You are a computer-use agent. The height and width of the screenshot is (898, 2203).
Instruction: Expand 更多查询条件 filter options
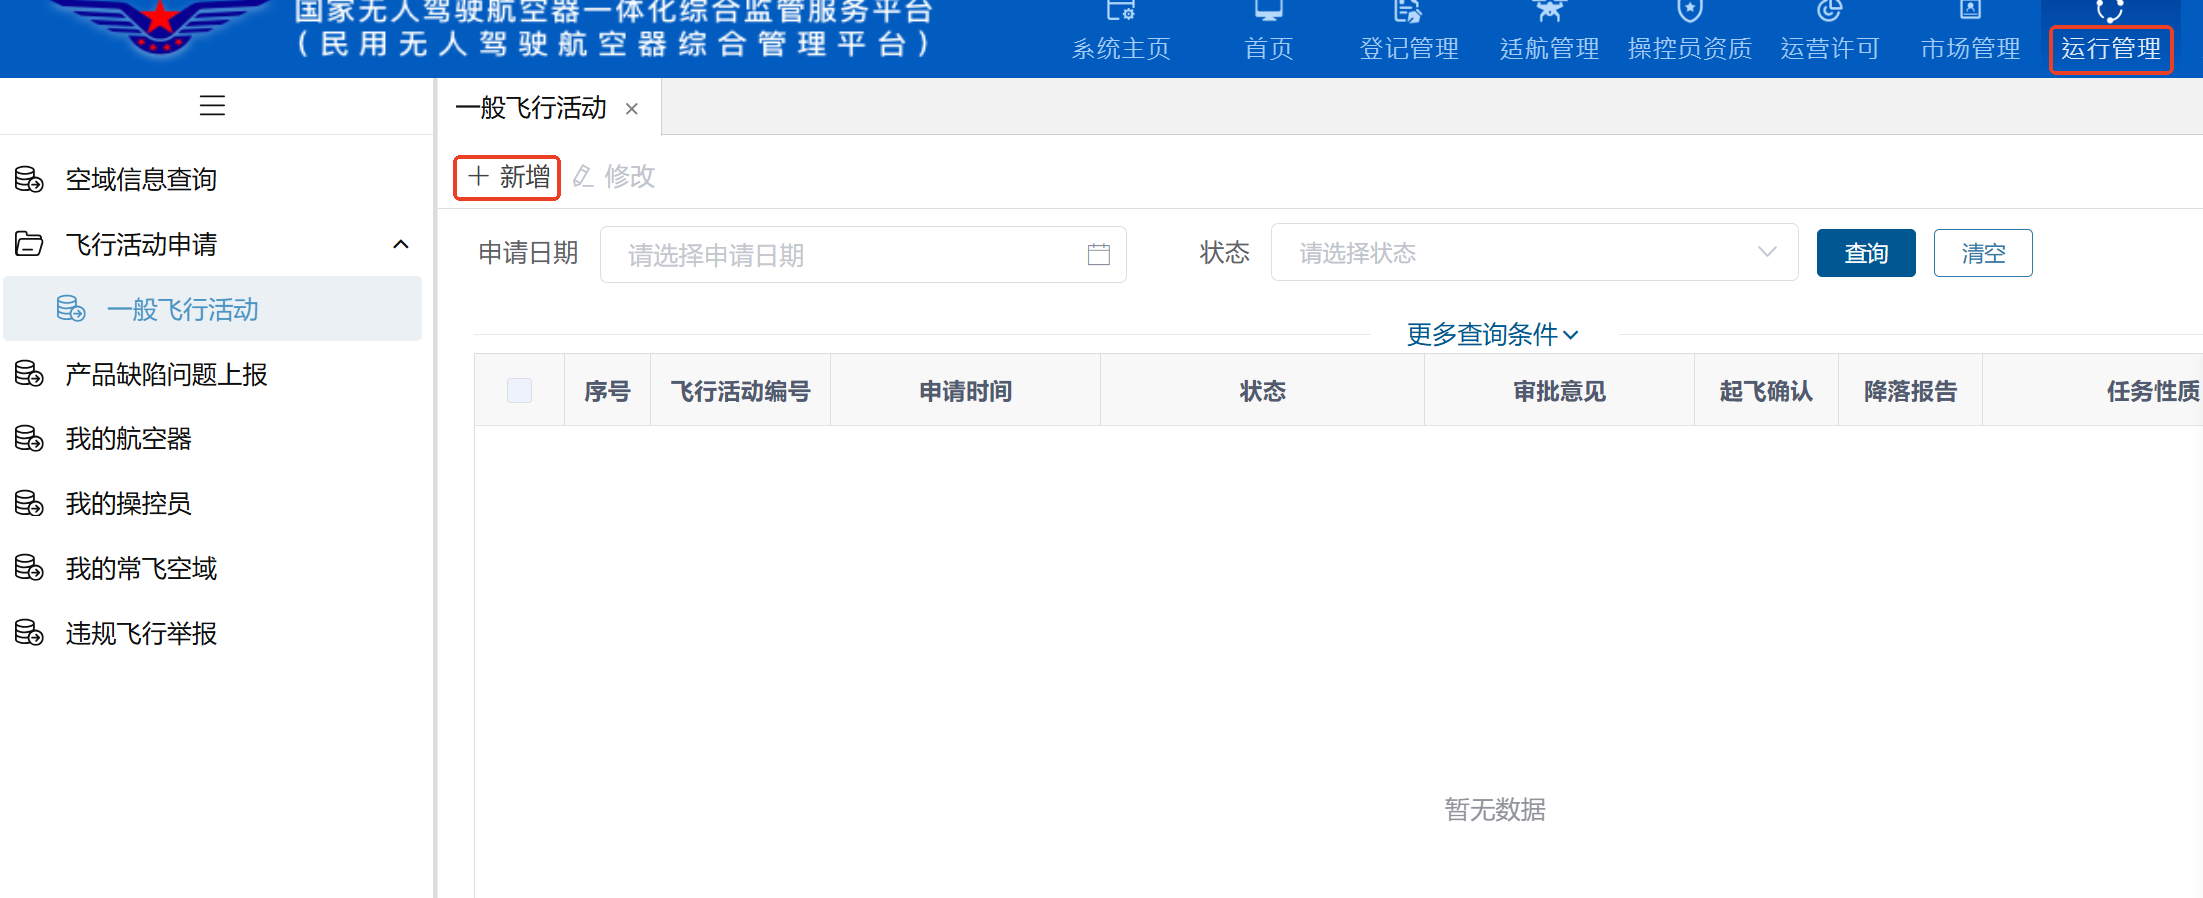tap(1492, 334)
